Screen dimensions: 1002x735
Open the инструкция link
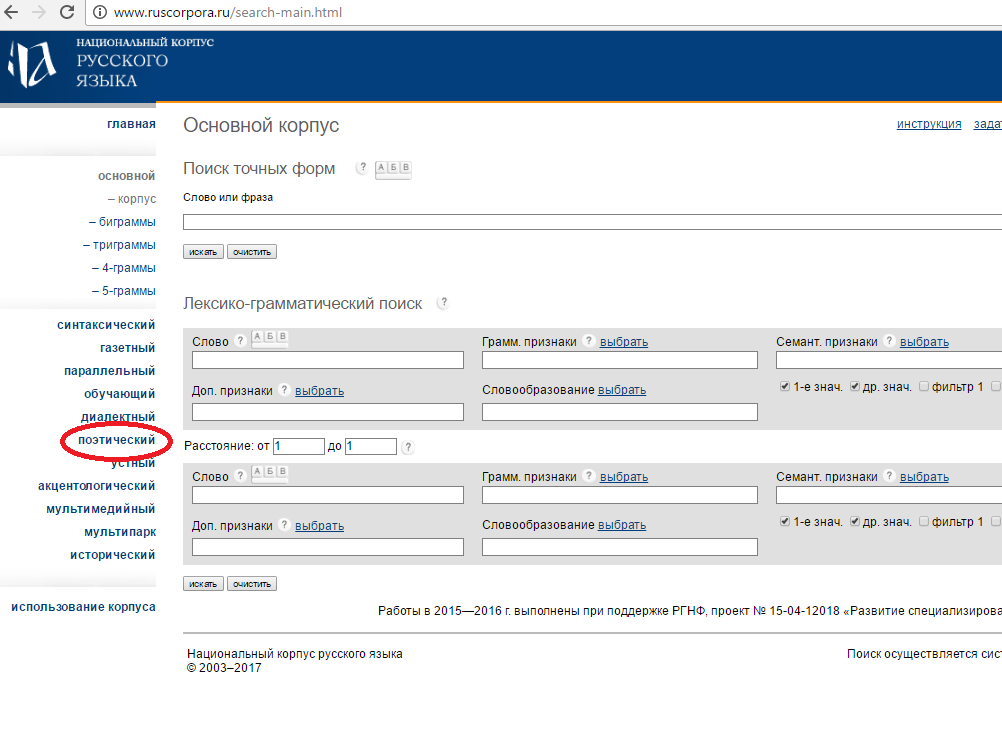pyautogui.click(x=929, y=124)
